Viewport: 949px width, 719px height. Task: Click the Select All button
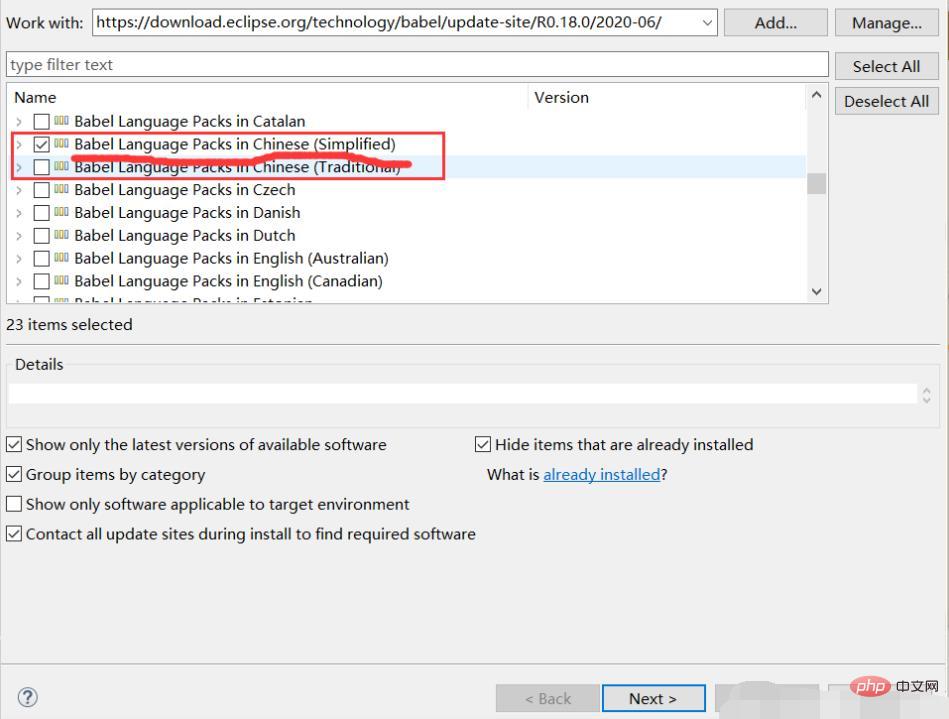pyautogui.click(x=887, y=66)
